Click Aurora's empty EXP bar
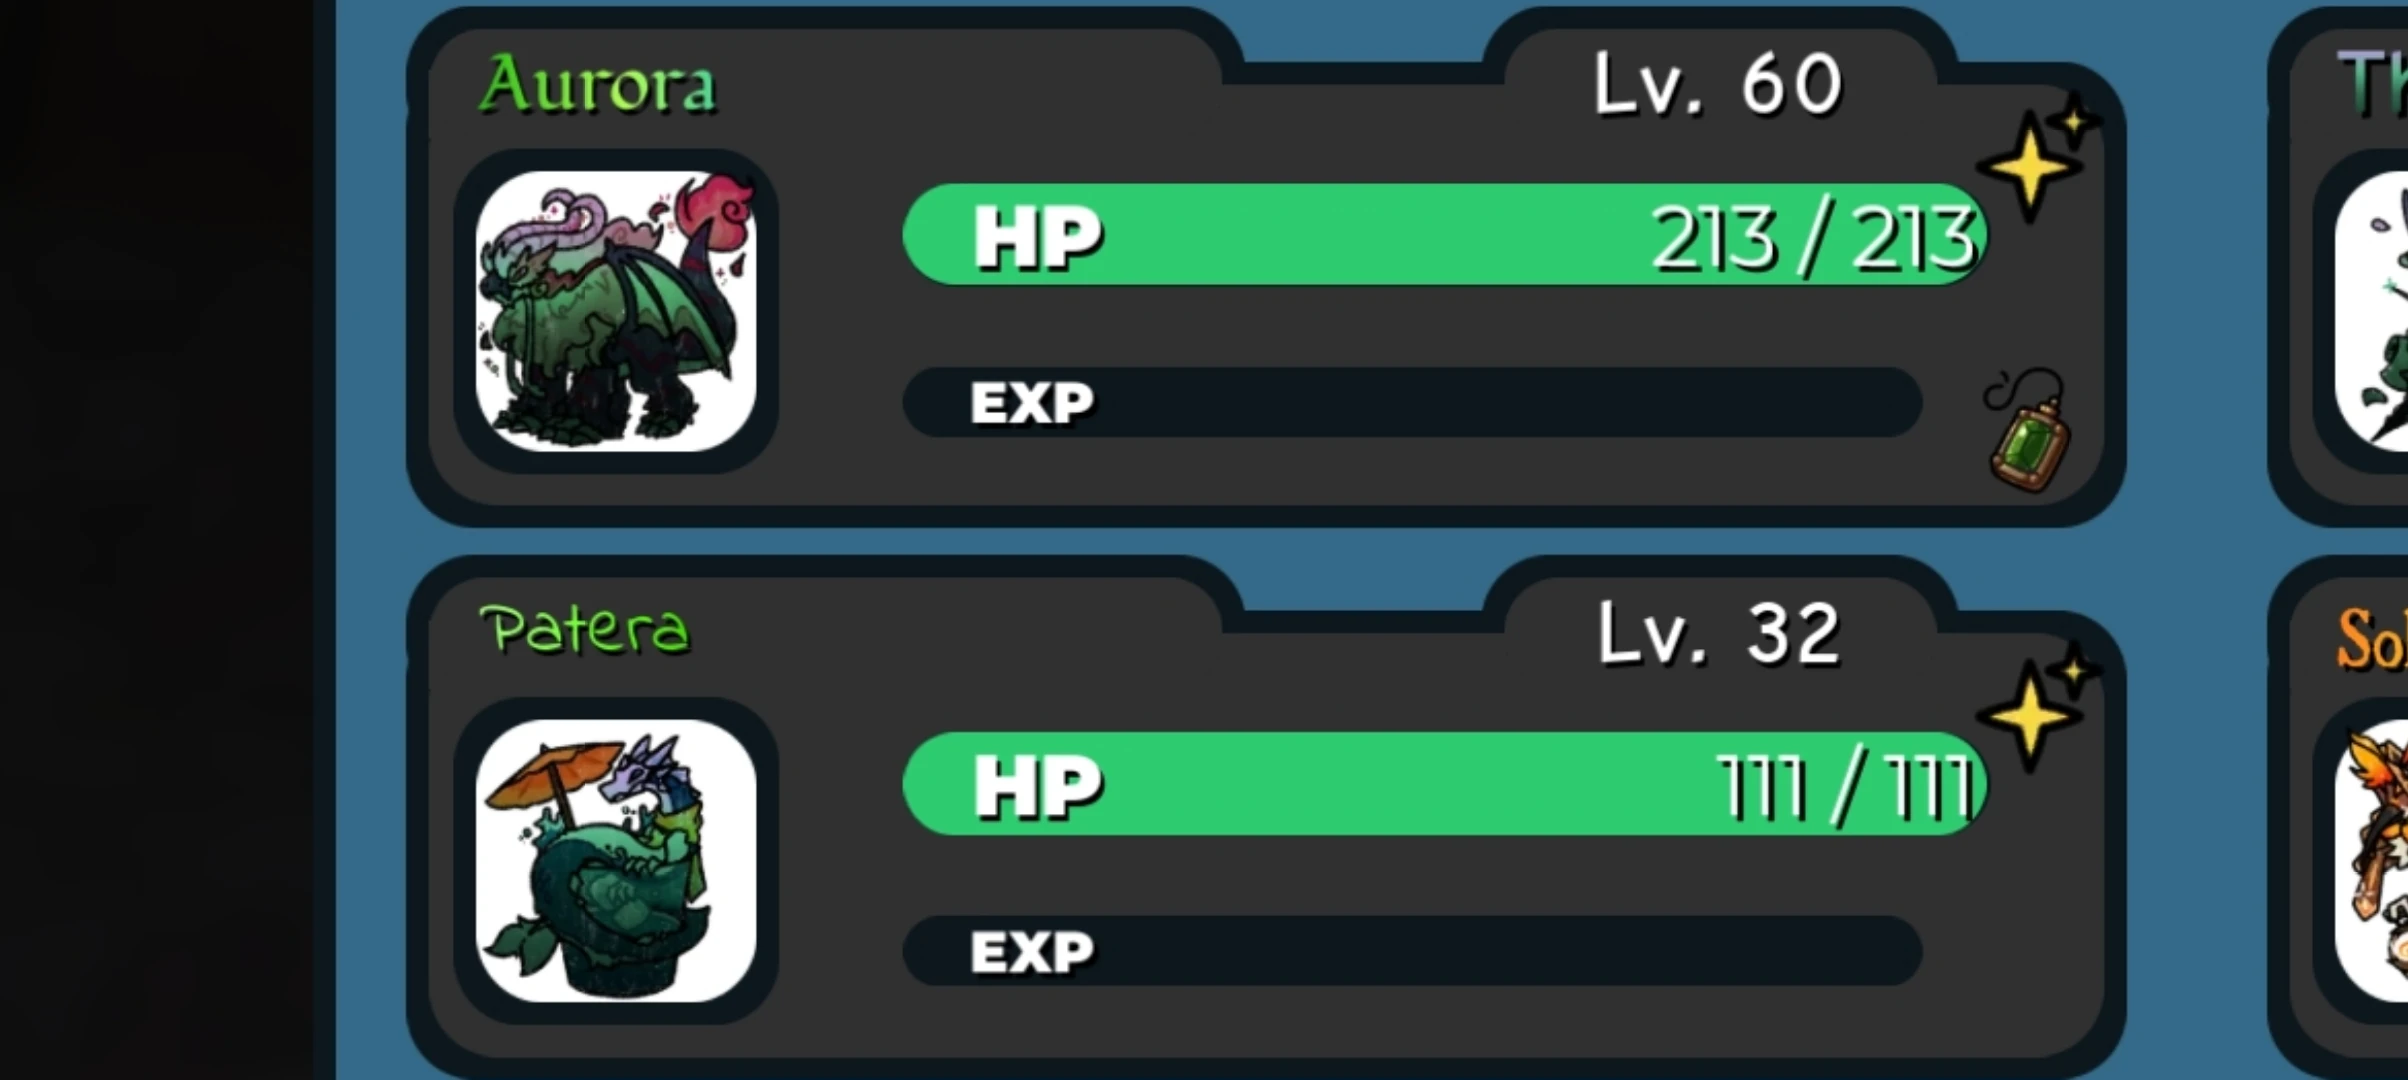Screen dimensions: 2408x1080 coord(1412,402)
